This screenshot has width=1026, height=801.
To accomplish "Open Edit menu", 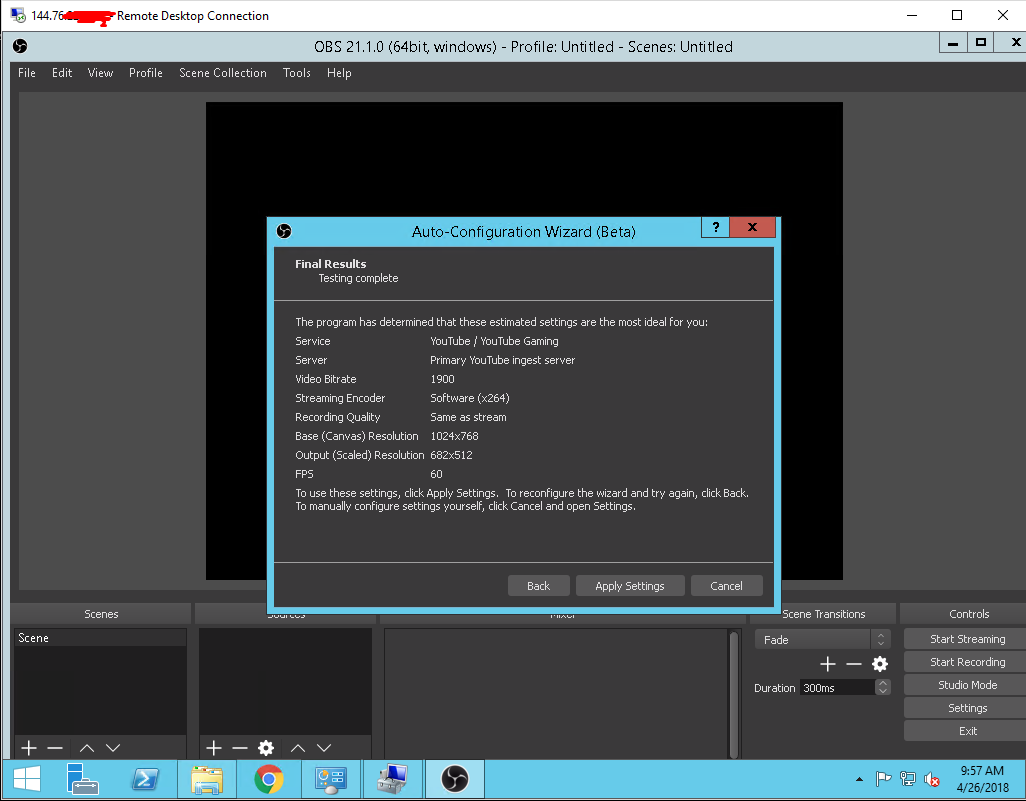I will pyautogui.click(x=62, y=73).
